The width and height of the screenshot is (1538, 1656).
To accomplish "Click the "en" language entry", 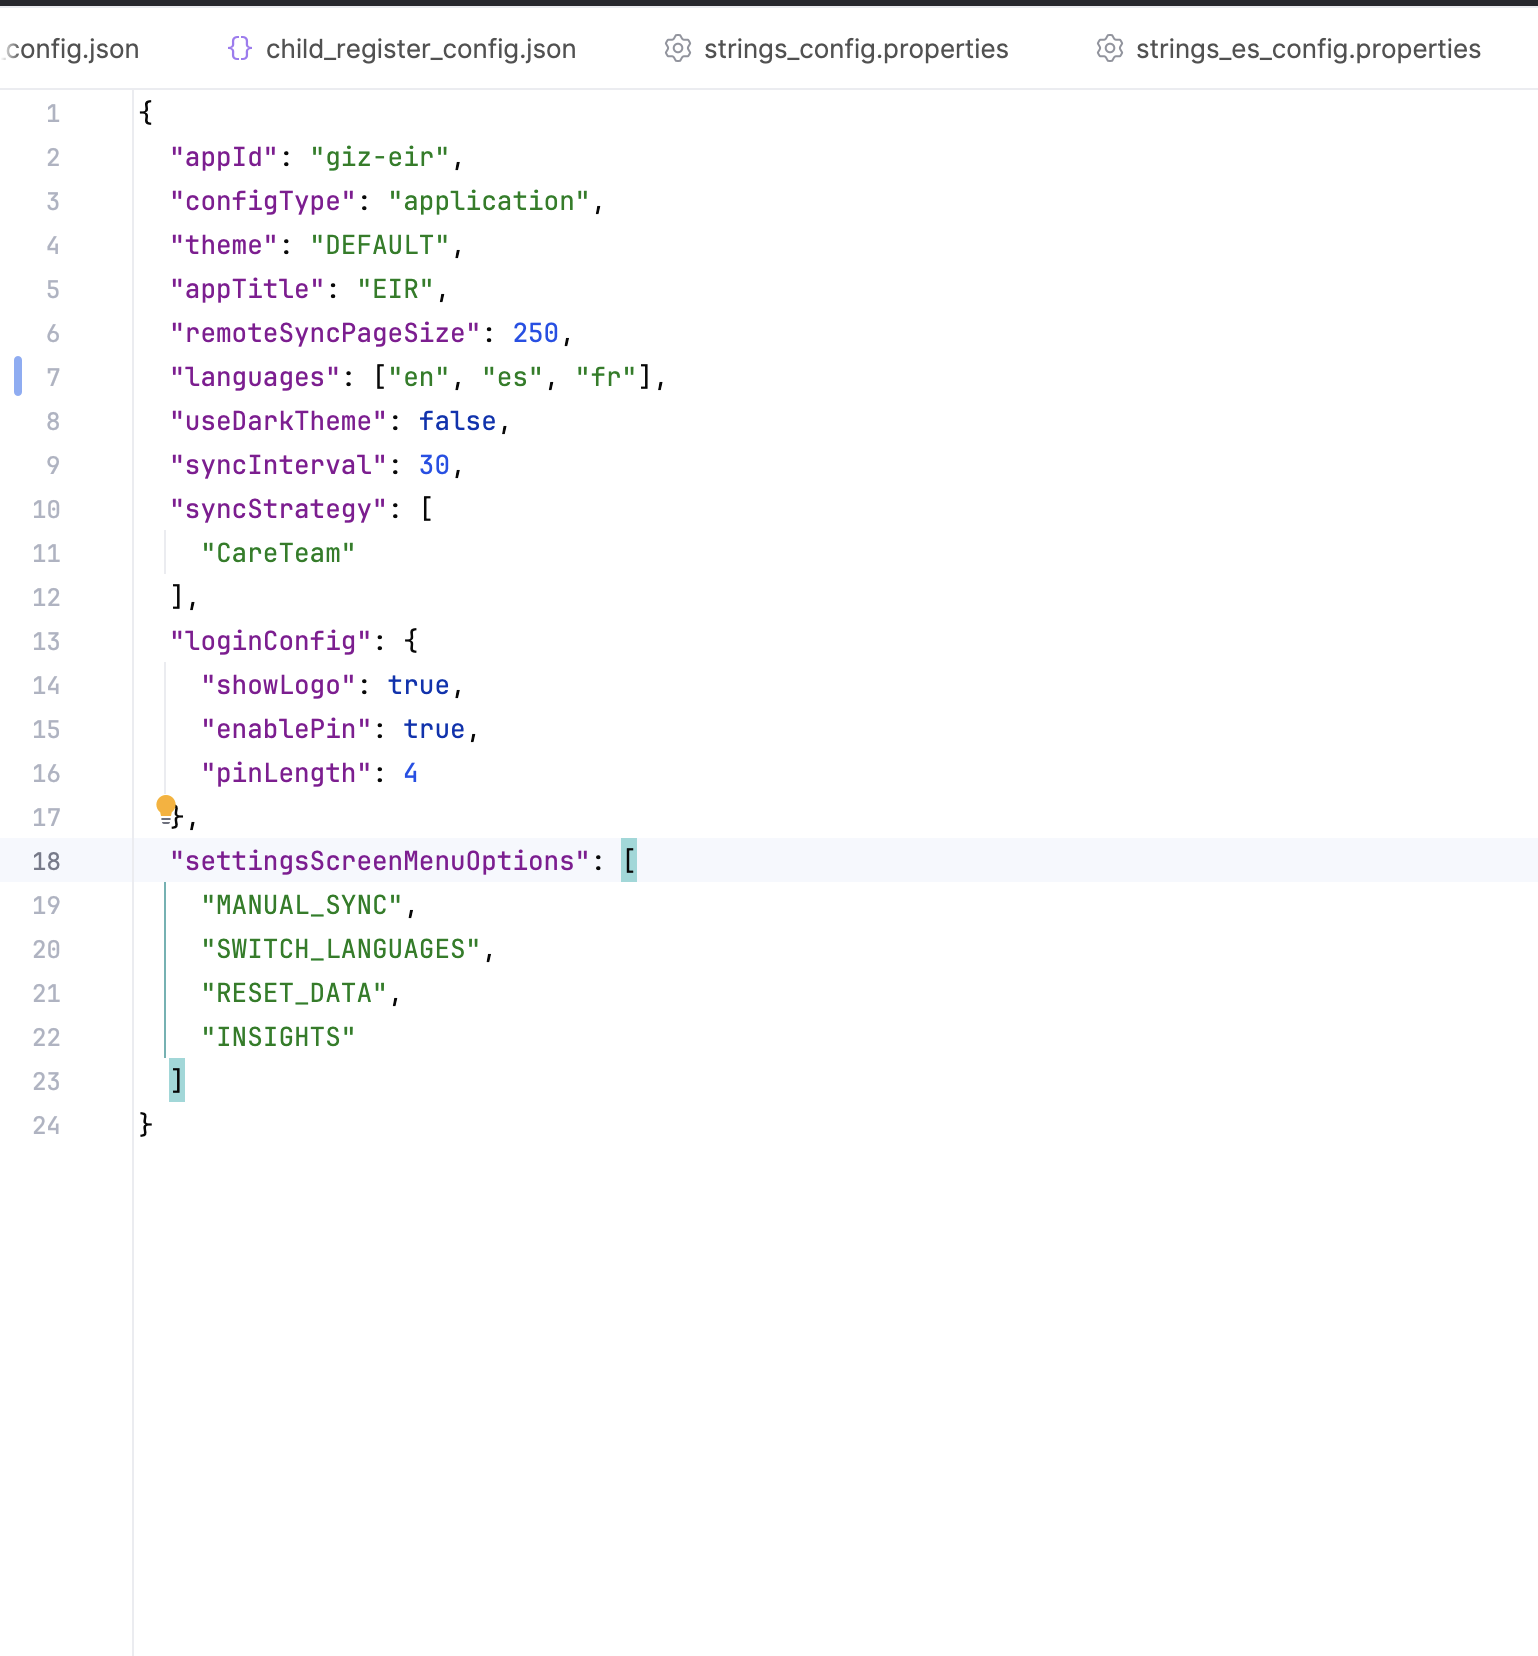I will pos(419,377).
